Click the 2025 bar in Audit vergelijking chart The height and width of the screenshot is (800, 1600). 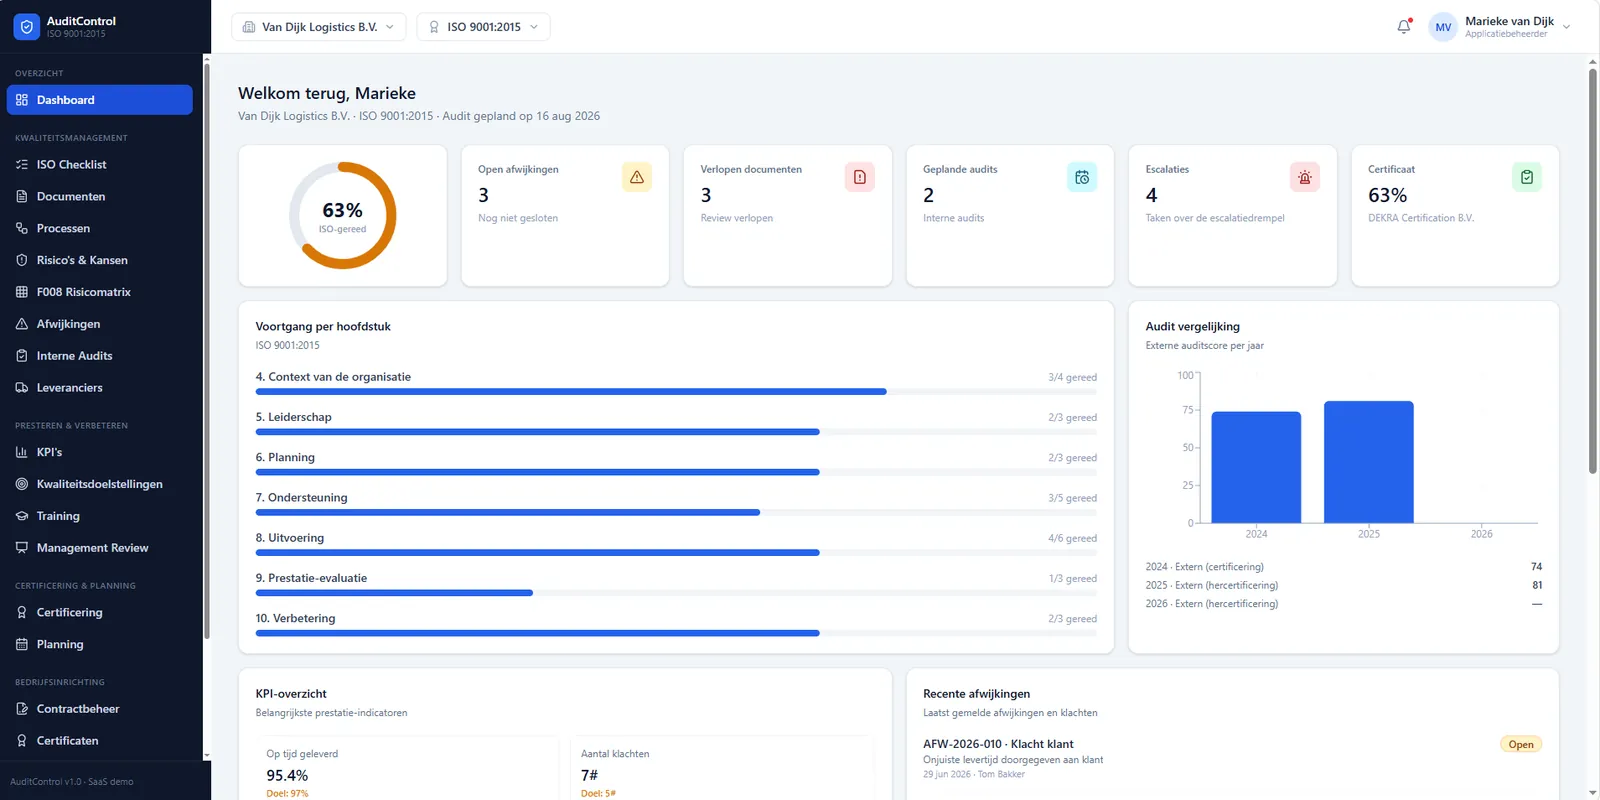click(x=1369, y=462)
